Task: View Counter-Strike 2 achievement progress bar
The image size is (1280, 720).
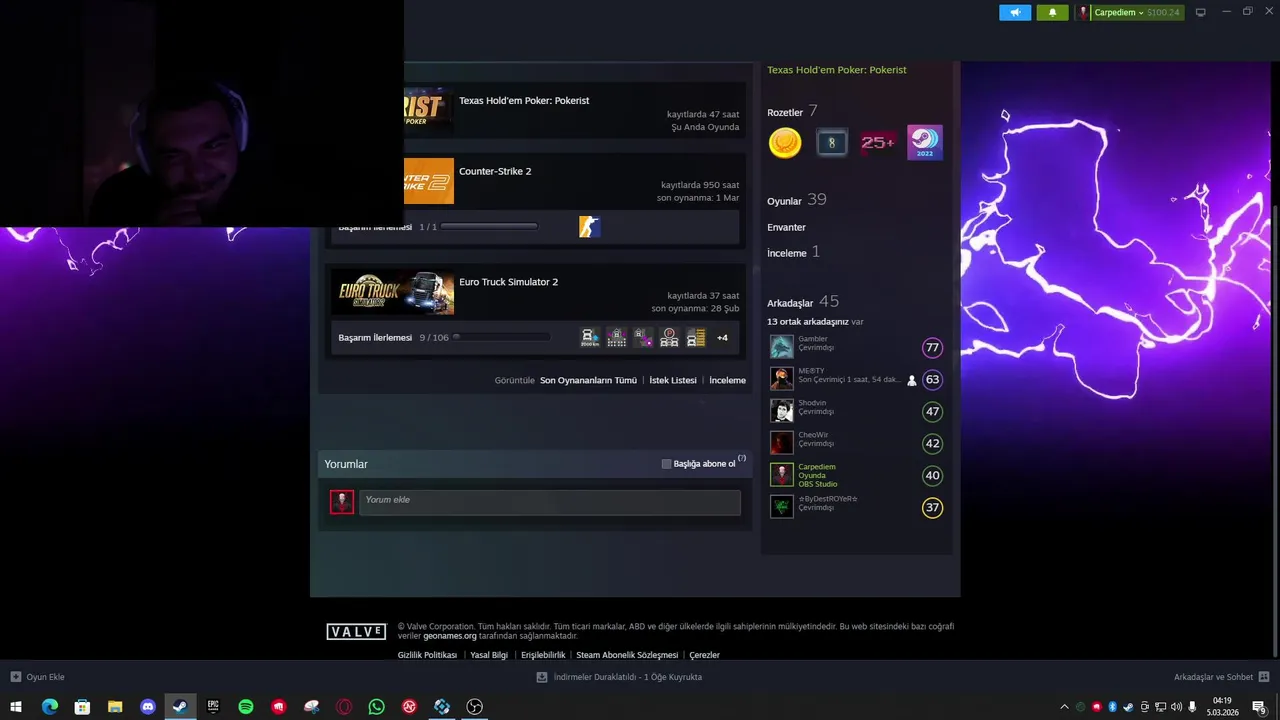Action: click(489, 227)
